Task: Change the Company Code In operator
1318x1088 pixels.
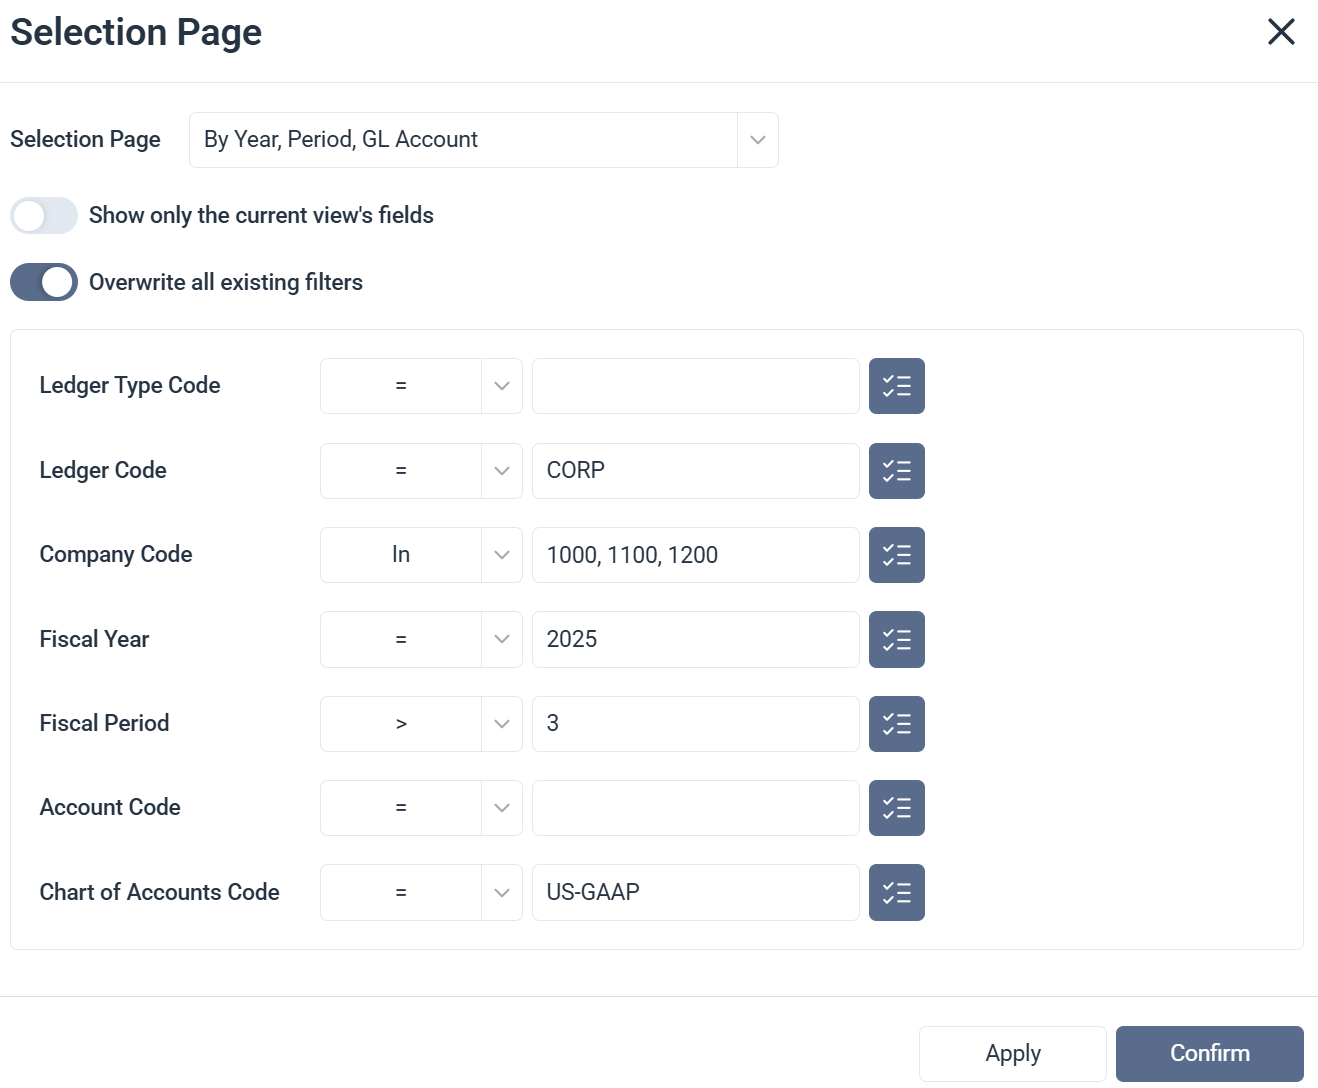Action: coord(500,554)
